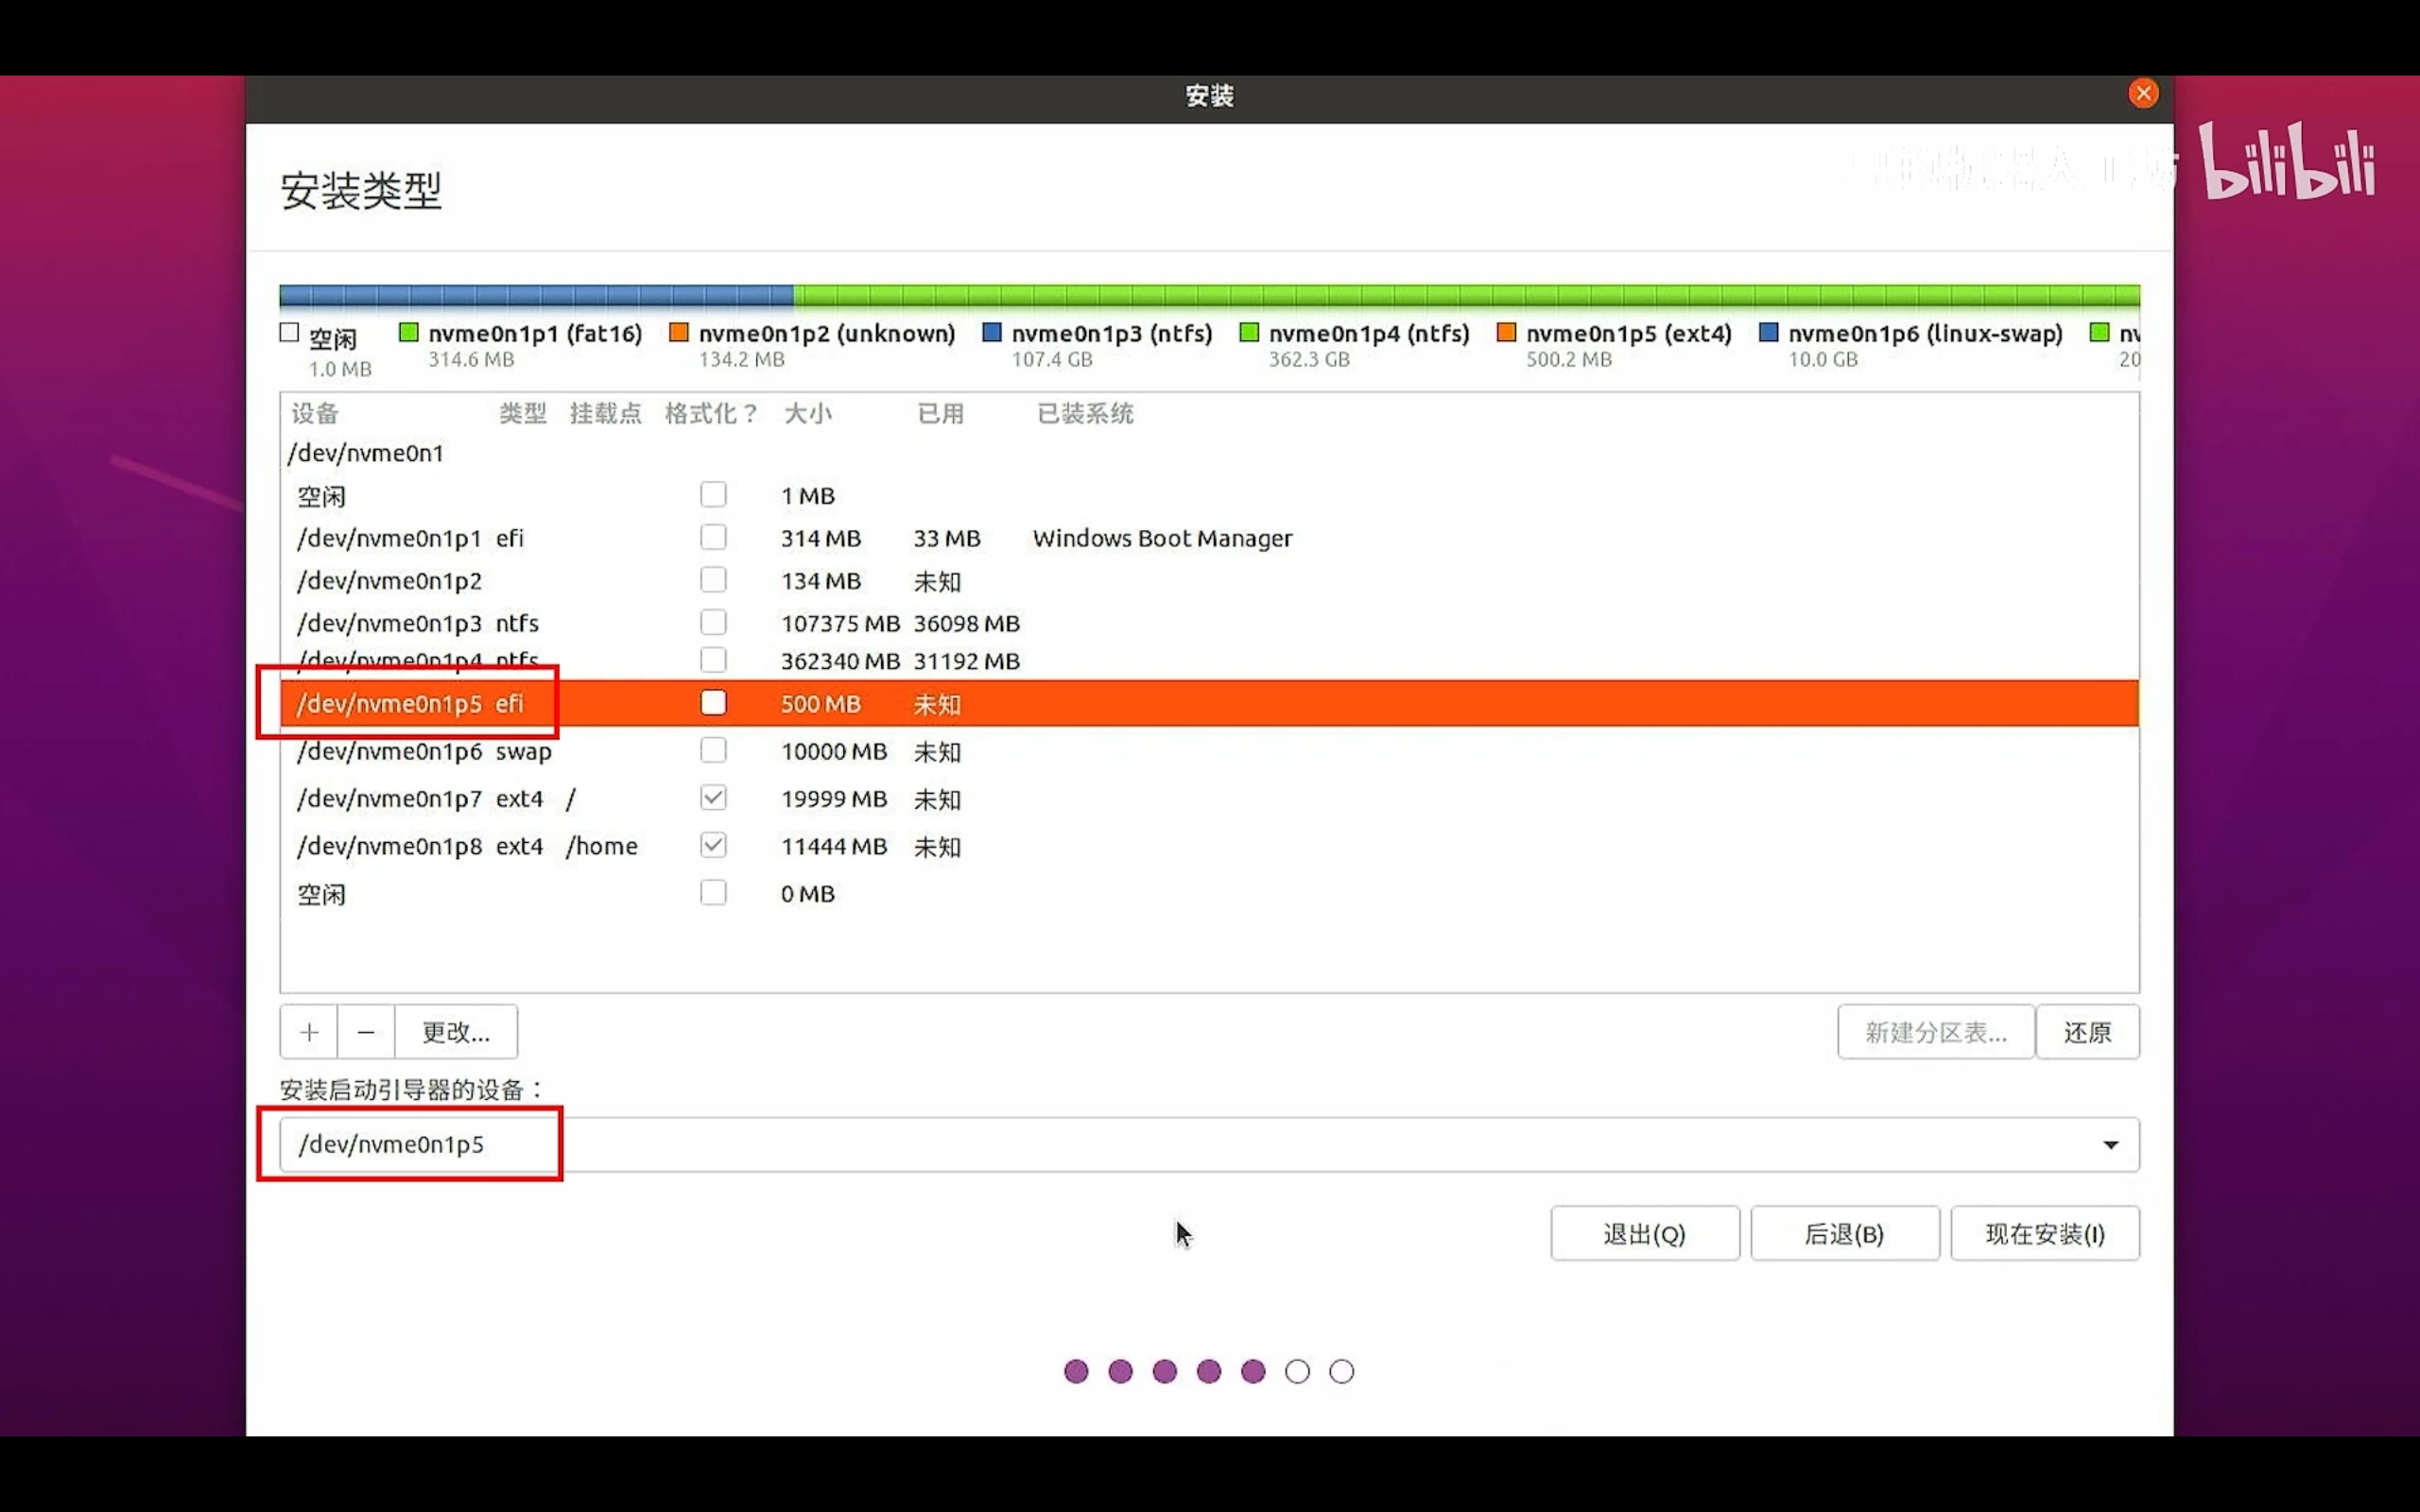Click the minus button to delete partition
The width and height of the screenshot is (2420, 1512).
(x=366, y=1032)
